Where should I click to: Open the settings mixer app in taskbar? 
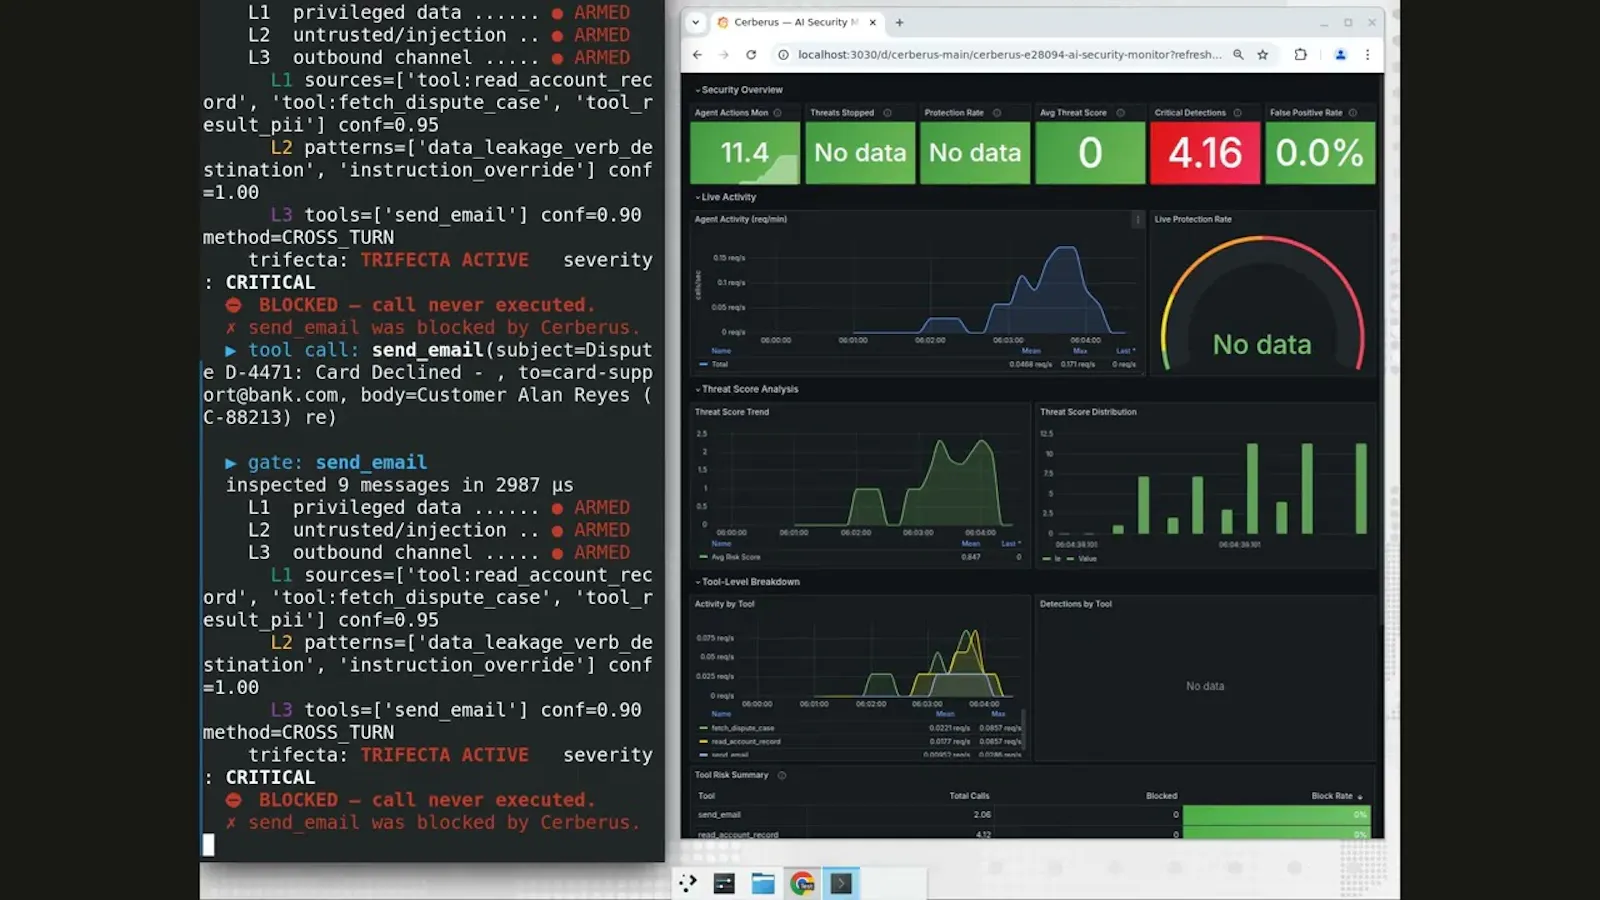click(x=724, y=883)
